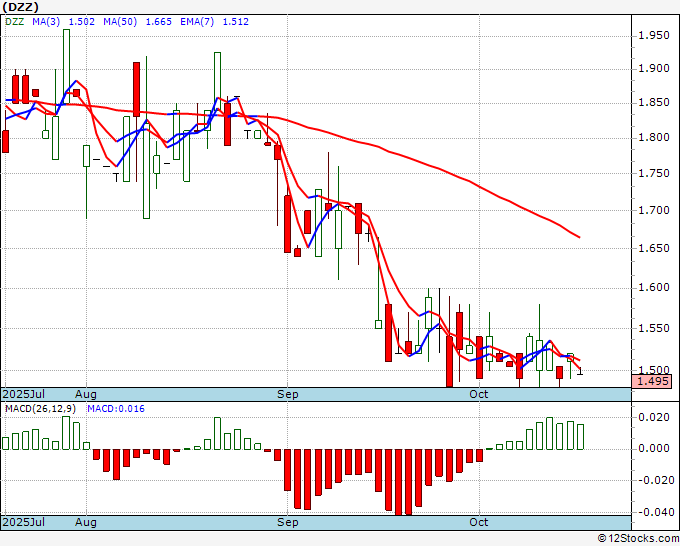This screenshot has height=546, width=680.
Task: Click Sep on the MACD panel axis
Action: click(x=288, y=522)
